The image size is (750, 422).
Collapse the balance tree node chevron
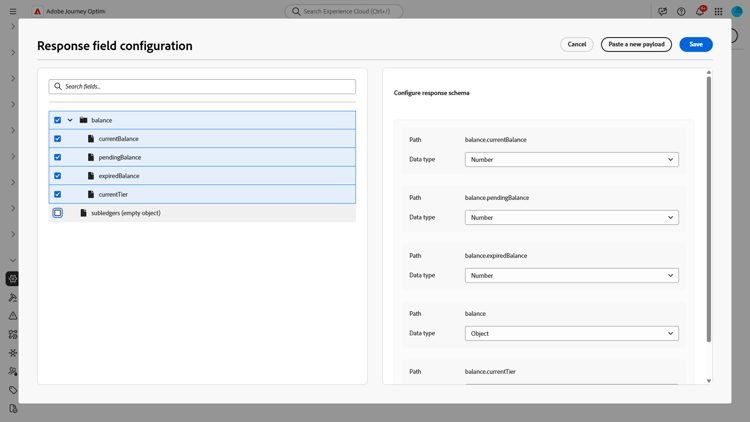(x=70, y=120)
